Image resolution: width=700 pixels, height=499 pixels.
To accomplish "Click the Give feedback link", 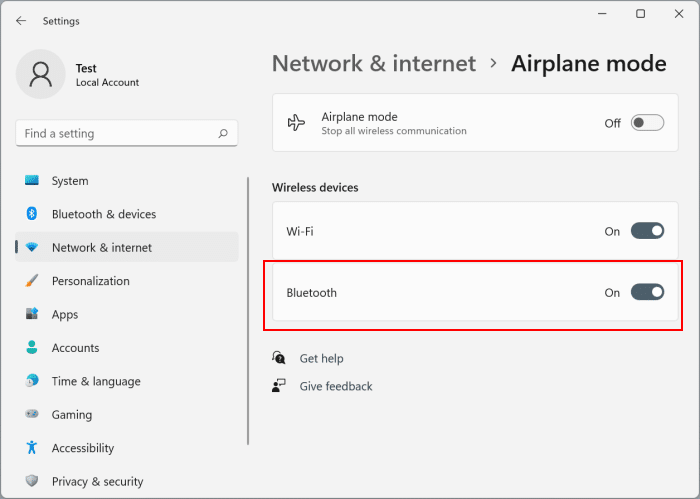I will pyautogui.click(x=336, y=386).
